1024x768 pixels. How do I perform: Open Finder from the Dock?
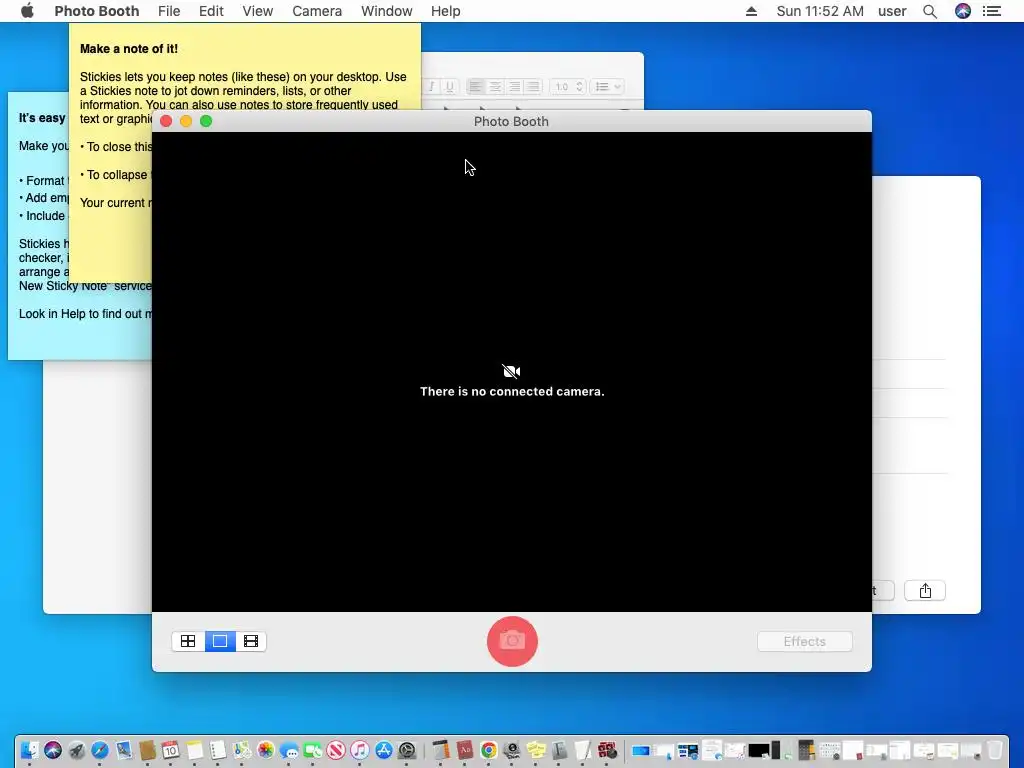click(29, 750)
